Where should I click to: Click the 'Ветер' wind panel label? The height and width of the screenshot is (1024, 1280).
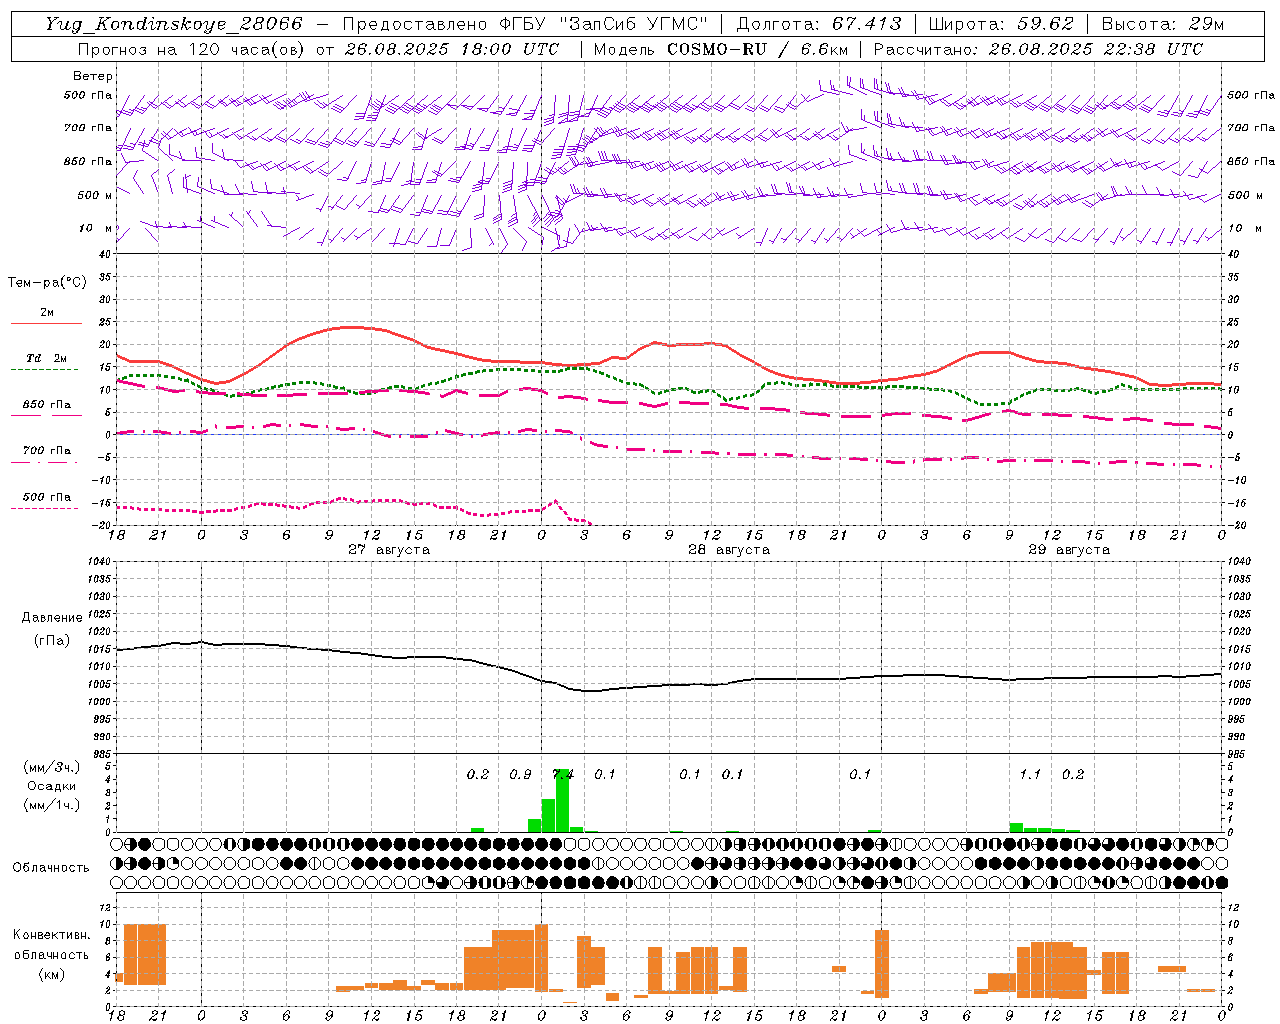click(93, 76)
